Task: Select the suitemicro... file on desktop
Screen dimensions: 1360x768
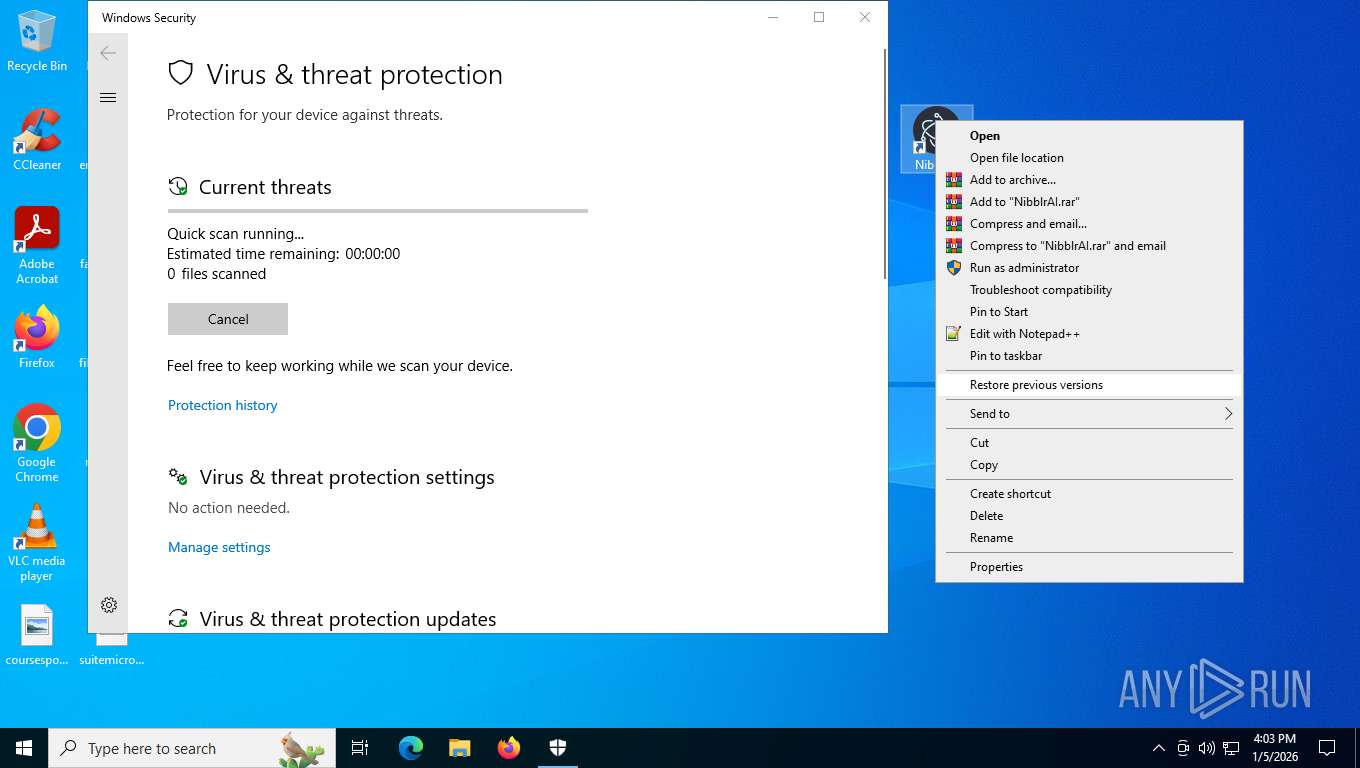Action: pos(112,648)
